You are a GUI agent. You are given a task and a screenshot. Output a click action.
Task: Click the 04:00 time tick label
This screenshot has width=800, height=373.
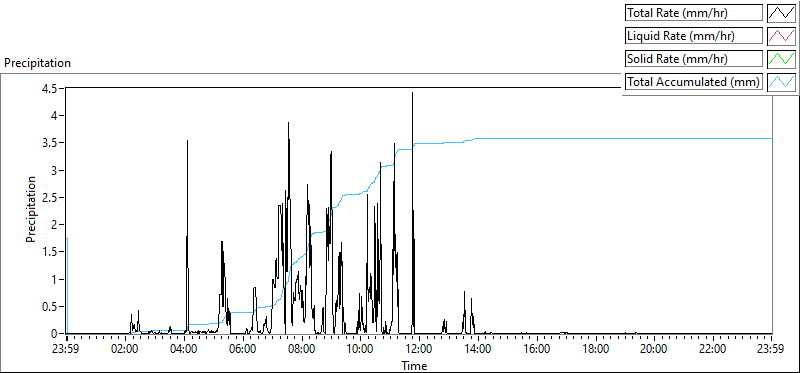coord(184,350)
